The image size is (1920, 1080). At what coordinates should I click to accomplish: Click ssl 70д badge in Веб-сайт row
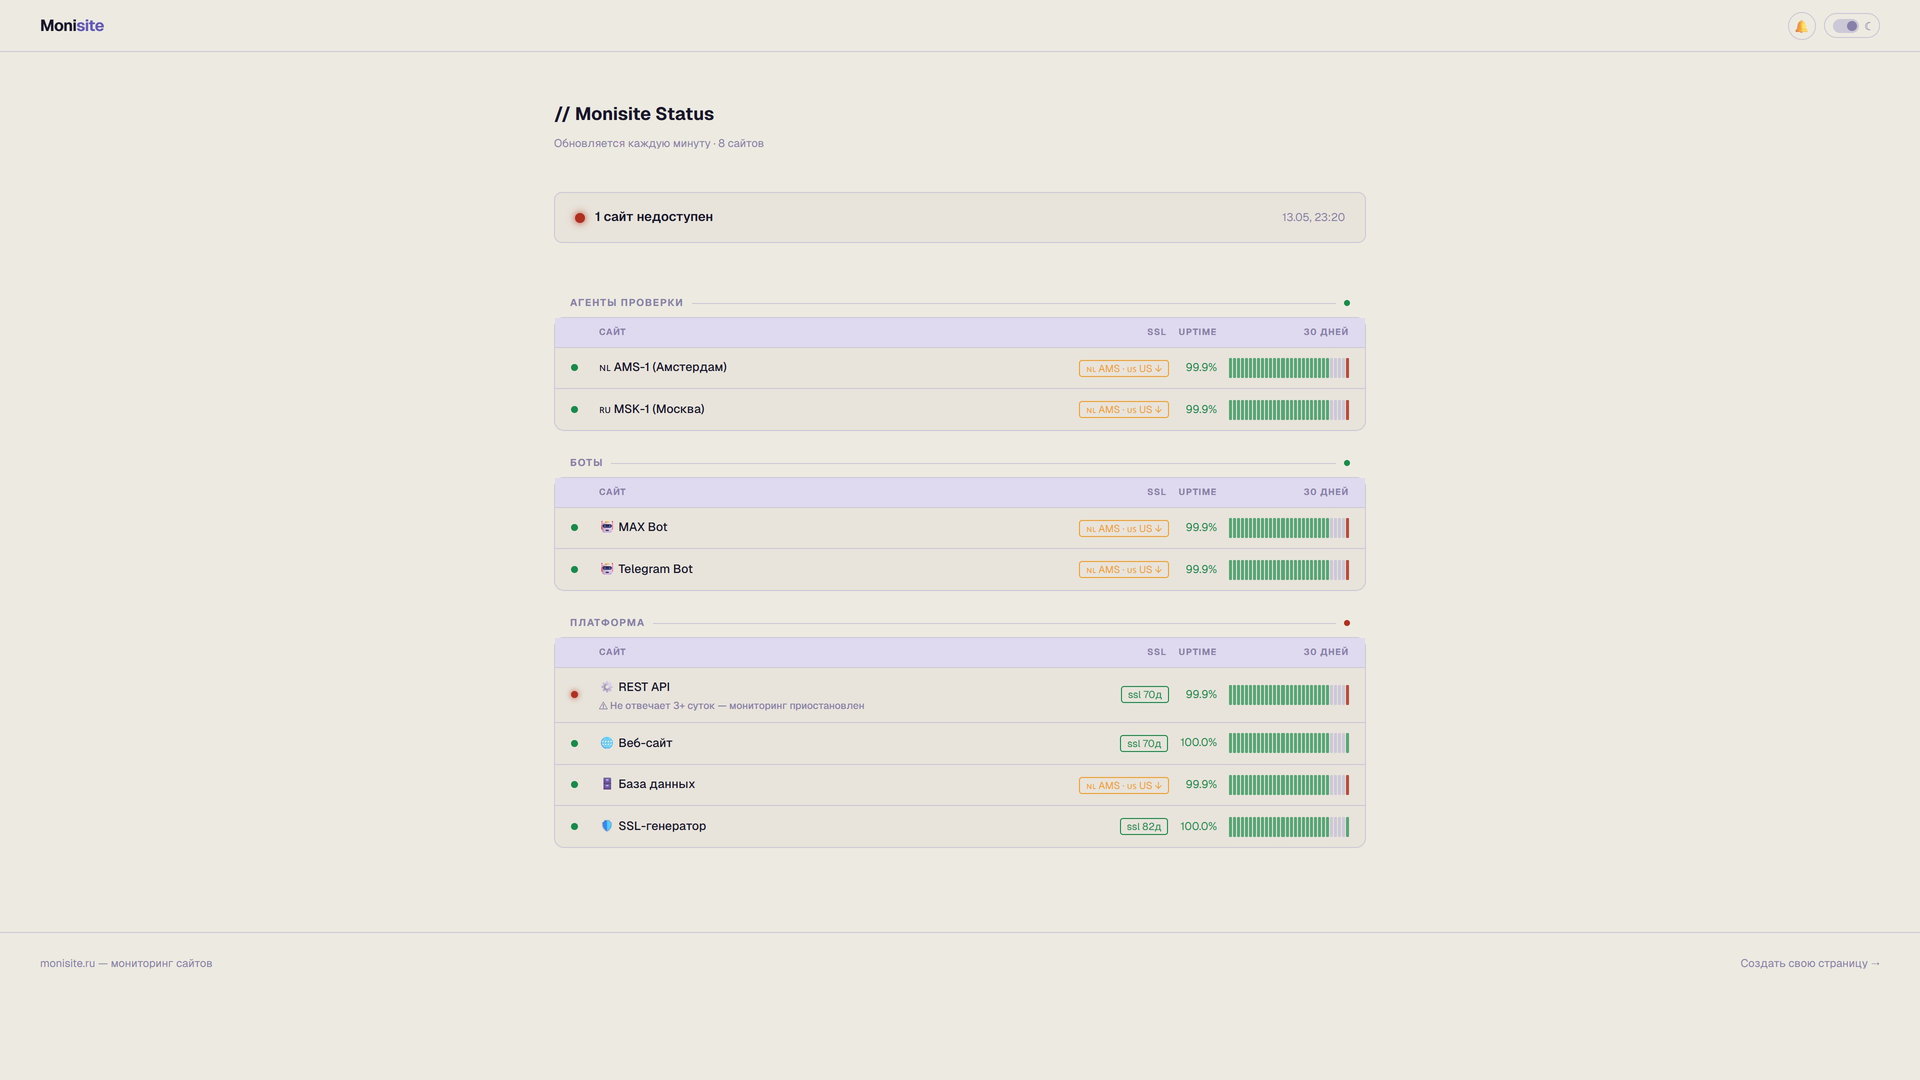coord(1144,744)
